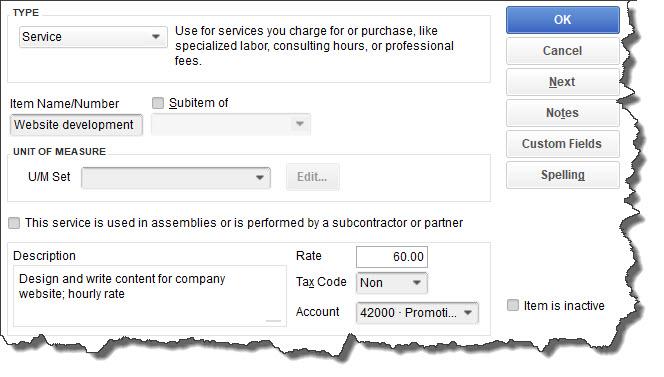Click into the Rate field
Viewport: 664px width, 377px height.
[x=392, y=257]
